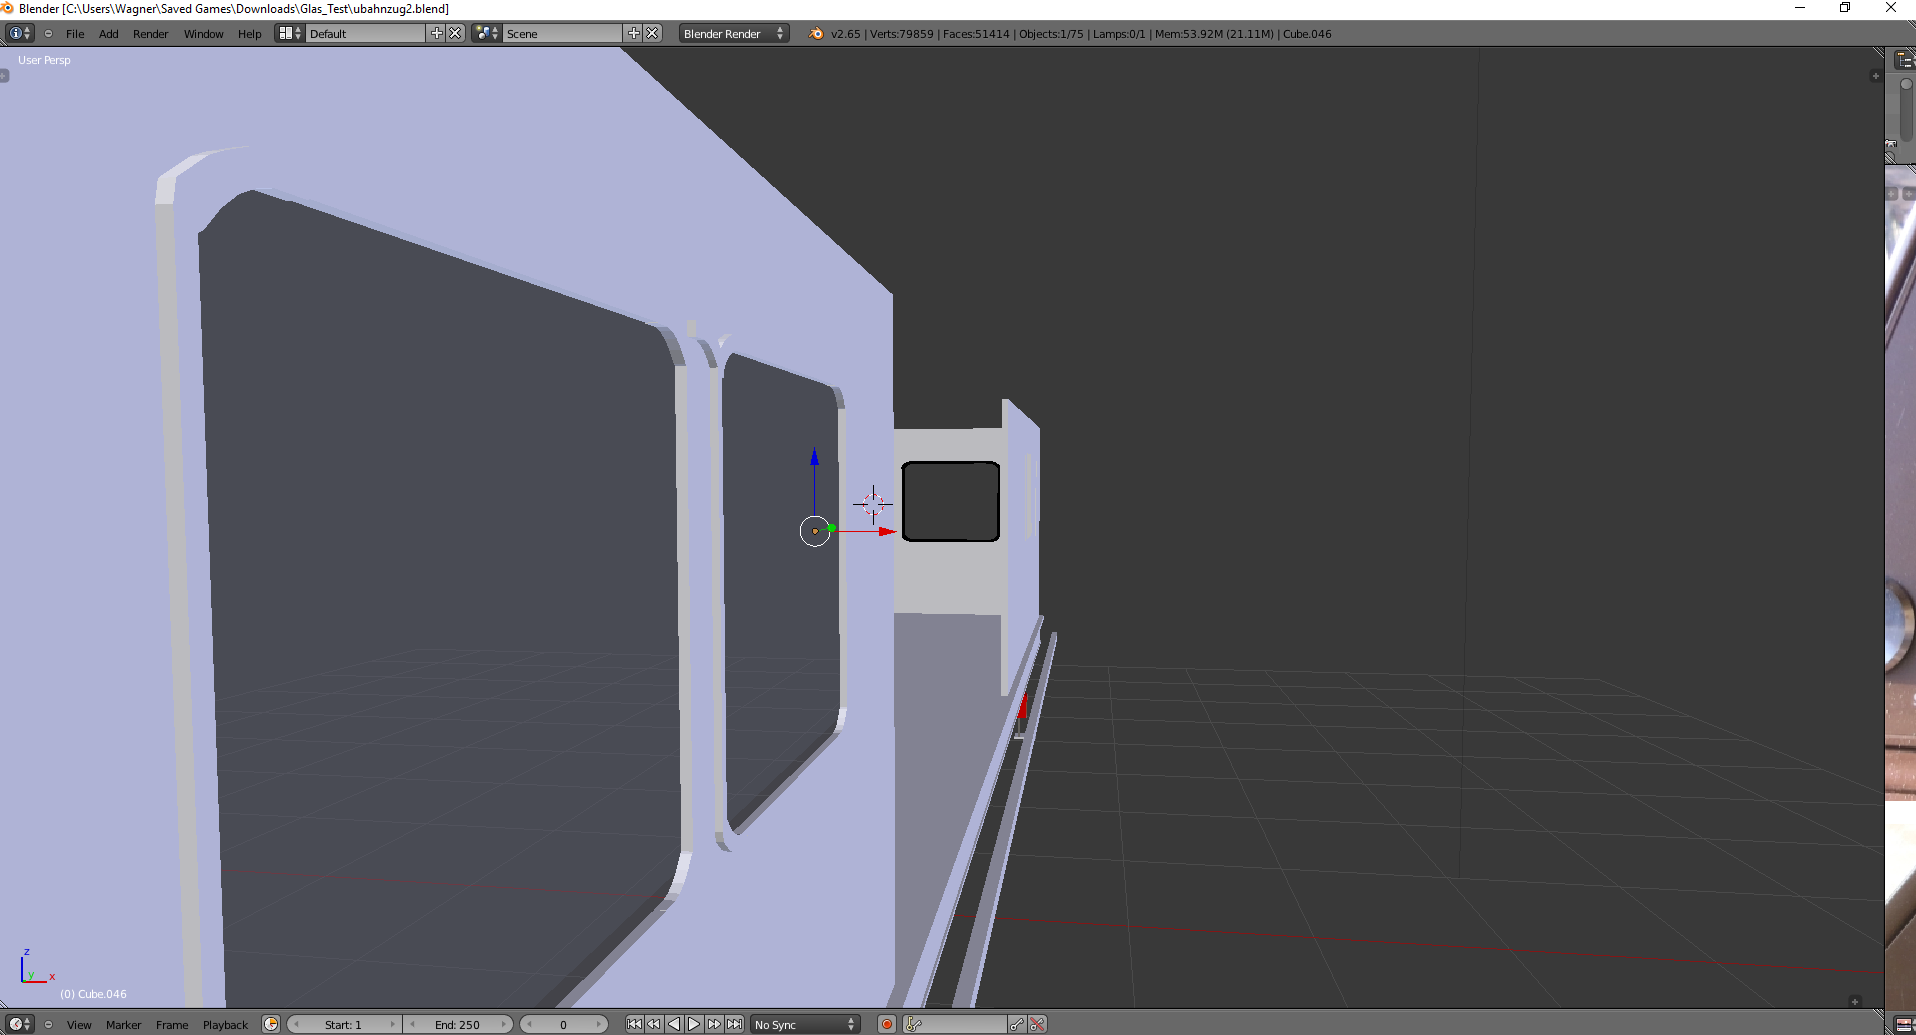Click the Blender logo splash icon

pos(816,33)
